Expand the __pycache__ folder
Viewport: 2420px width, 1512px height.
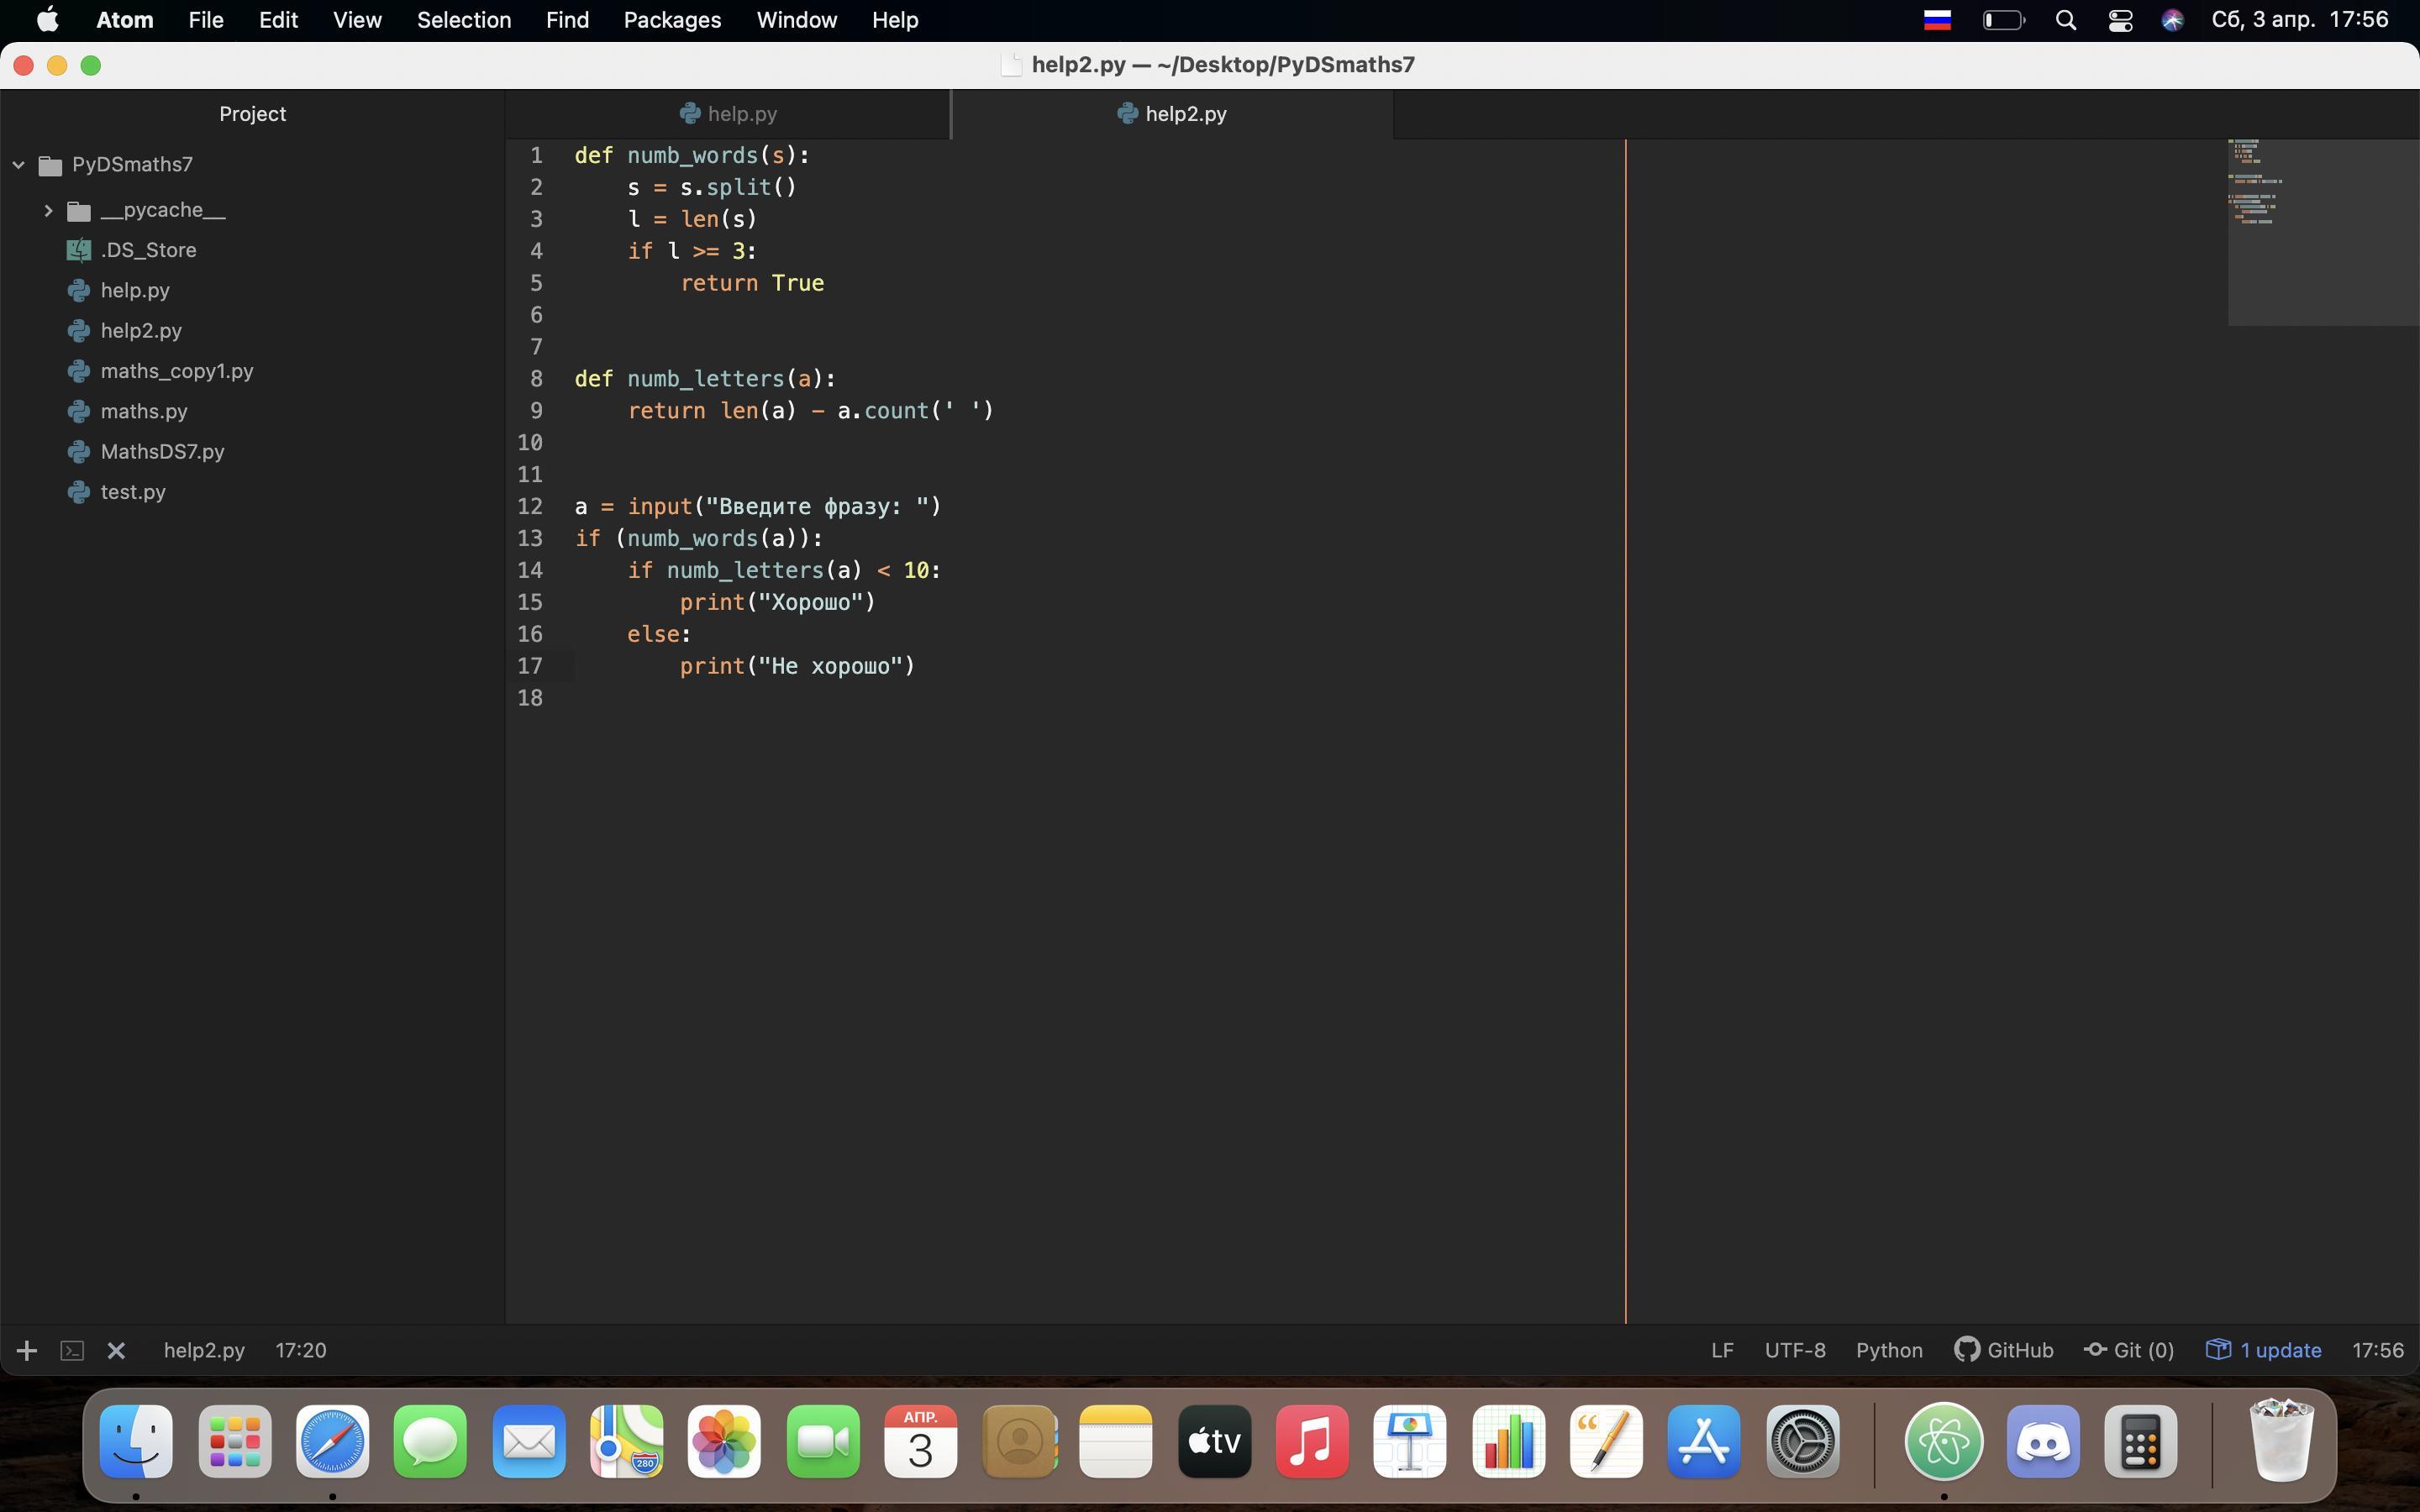47,211
